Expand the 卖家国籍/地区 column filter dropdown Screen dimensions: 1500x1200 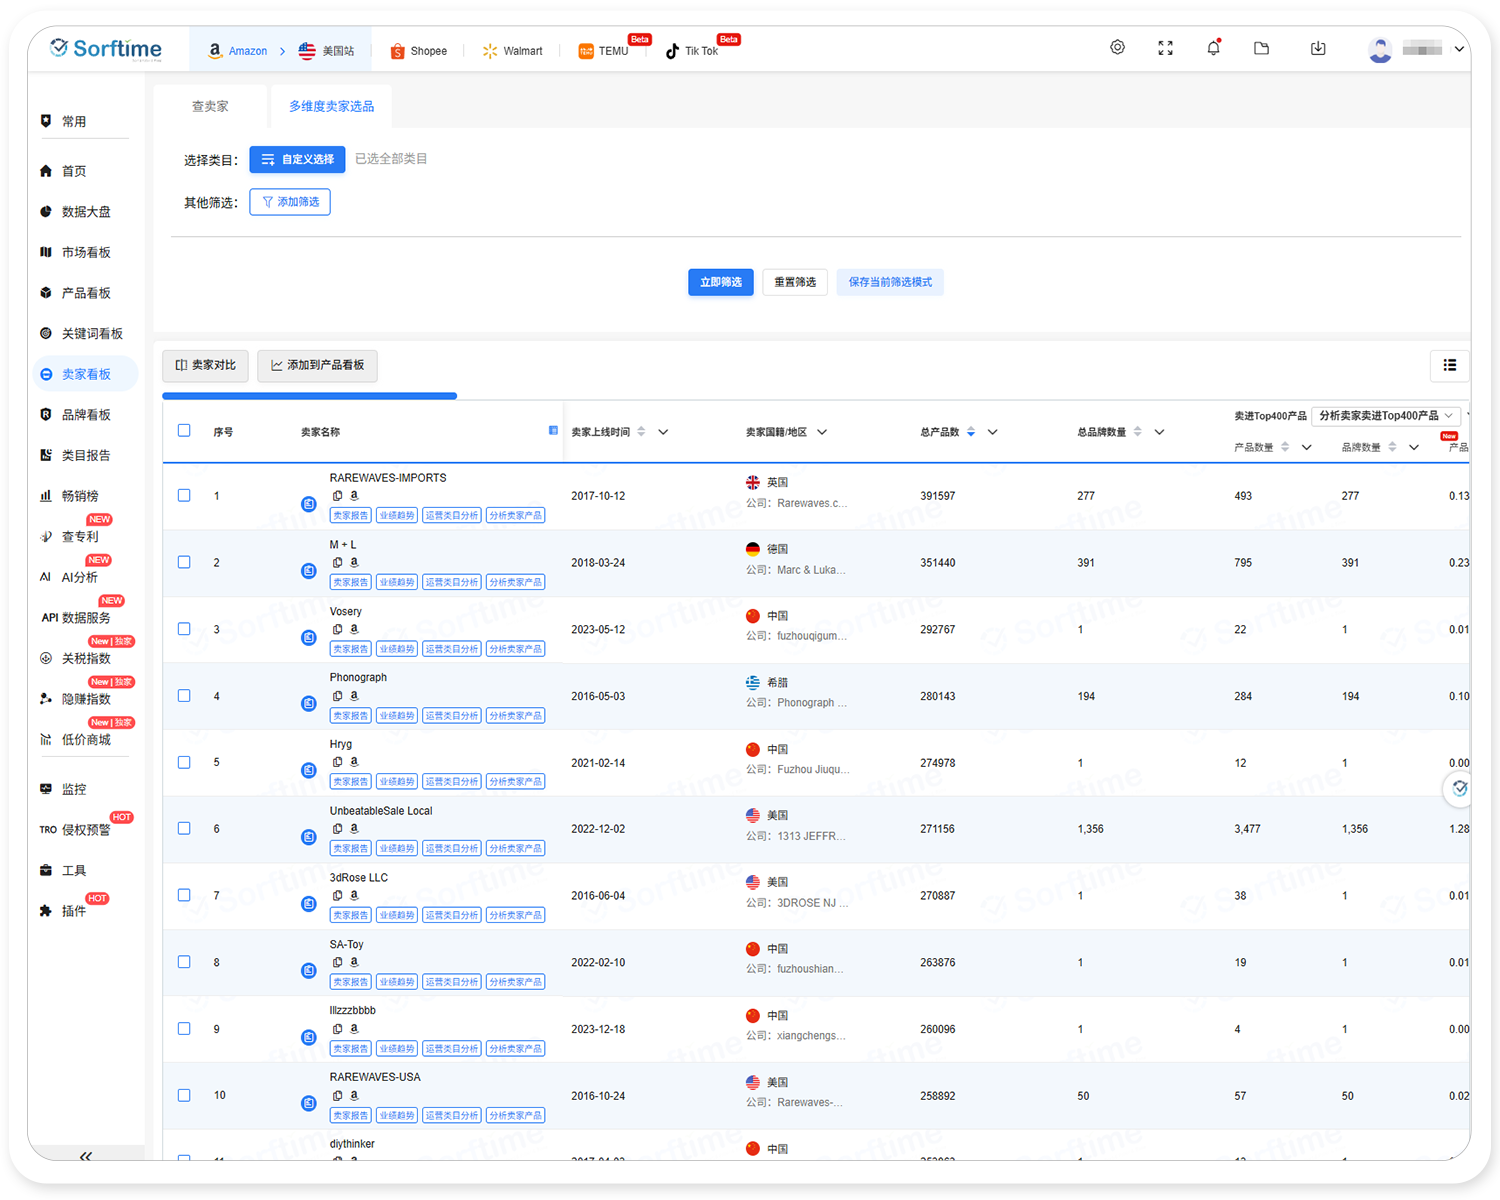tap(822, 432)
